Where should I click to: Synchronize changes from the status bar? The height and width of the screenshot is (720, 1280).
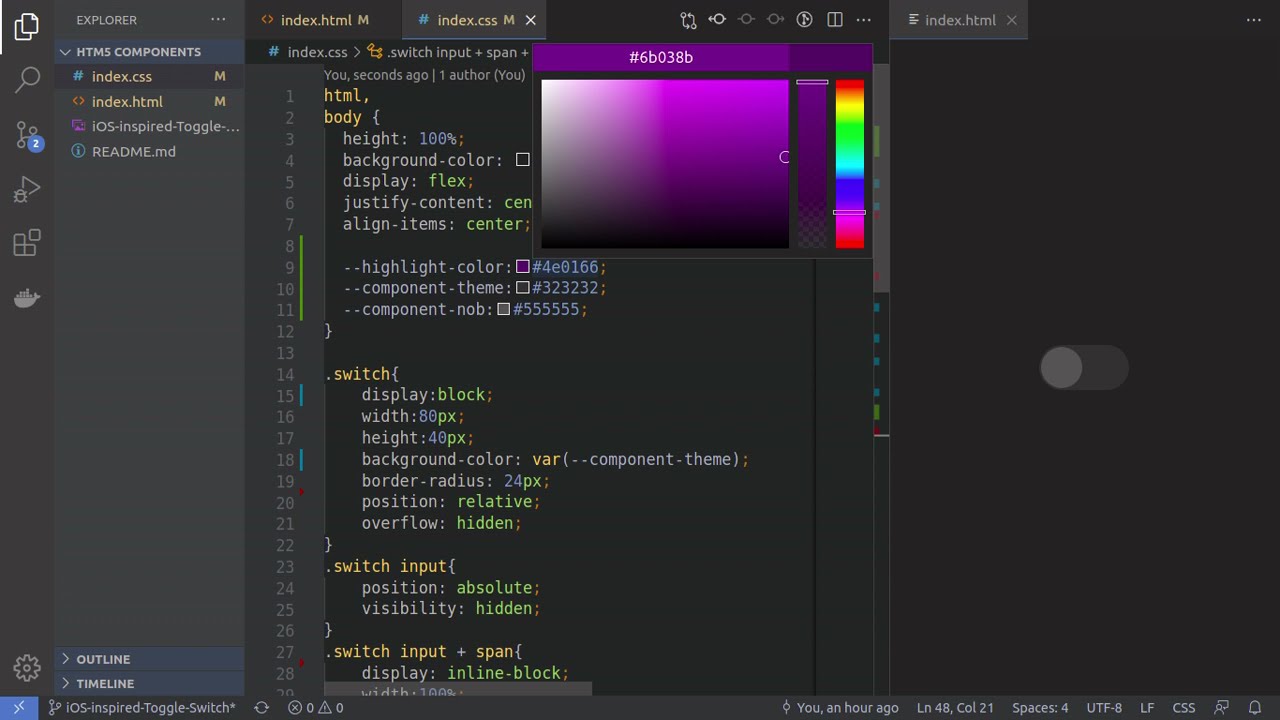pyautogui.click(x=261, y=708)
